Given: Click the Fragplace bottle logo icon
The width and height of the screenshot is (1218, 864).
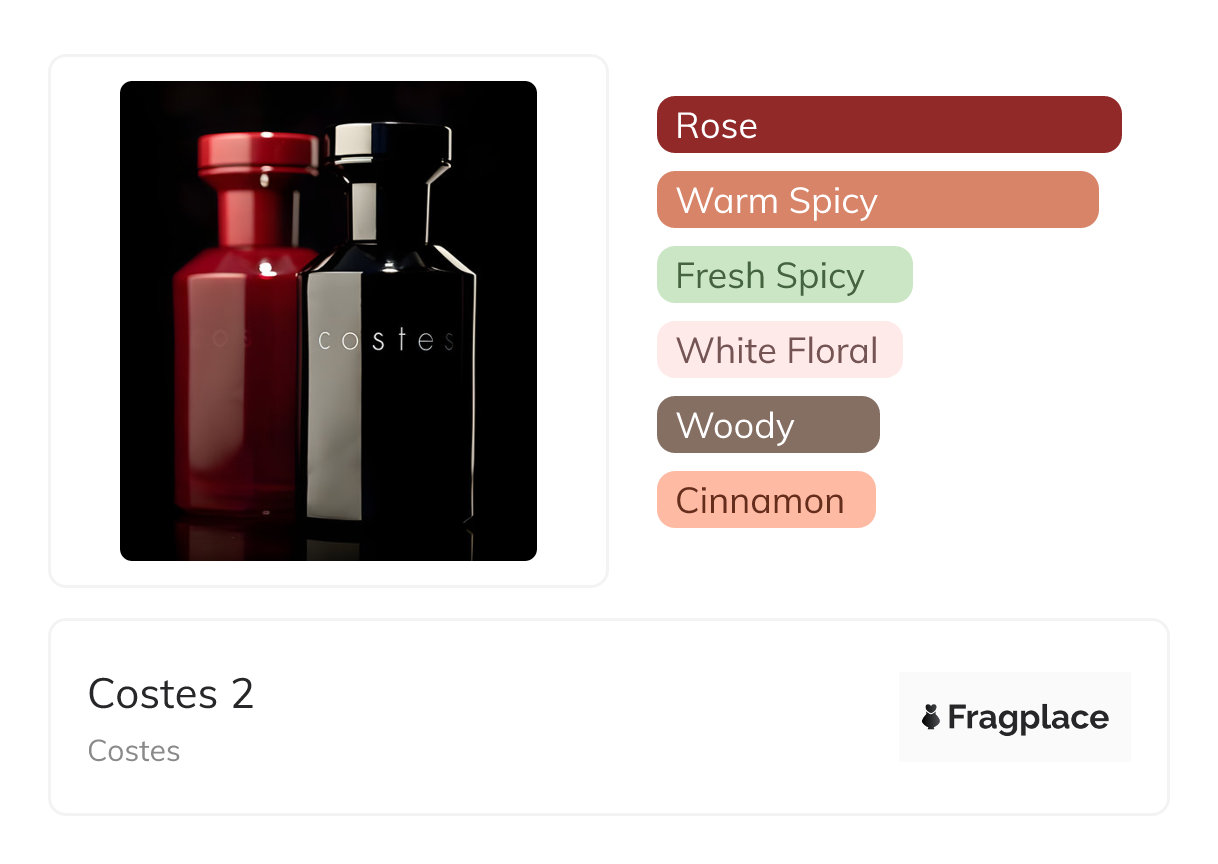Looking at the screenshot, I should pyautogui.click(x=931, y=717).
